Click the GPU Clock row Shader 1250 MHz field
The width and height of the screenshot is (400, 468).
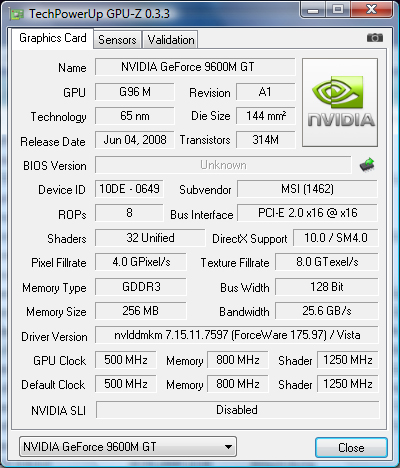point(348,360)
